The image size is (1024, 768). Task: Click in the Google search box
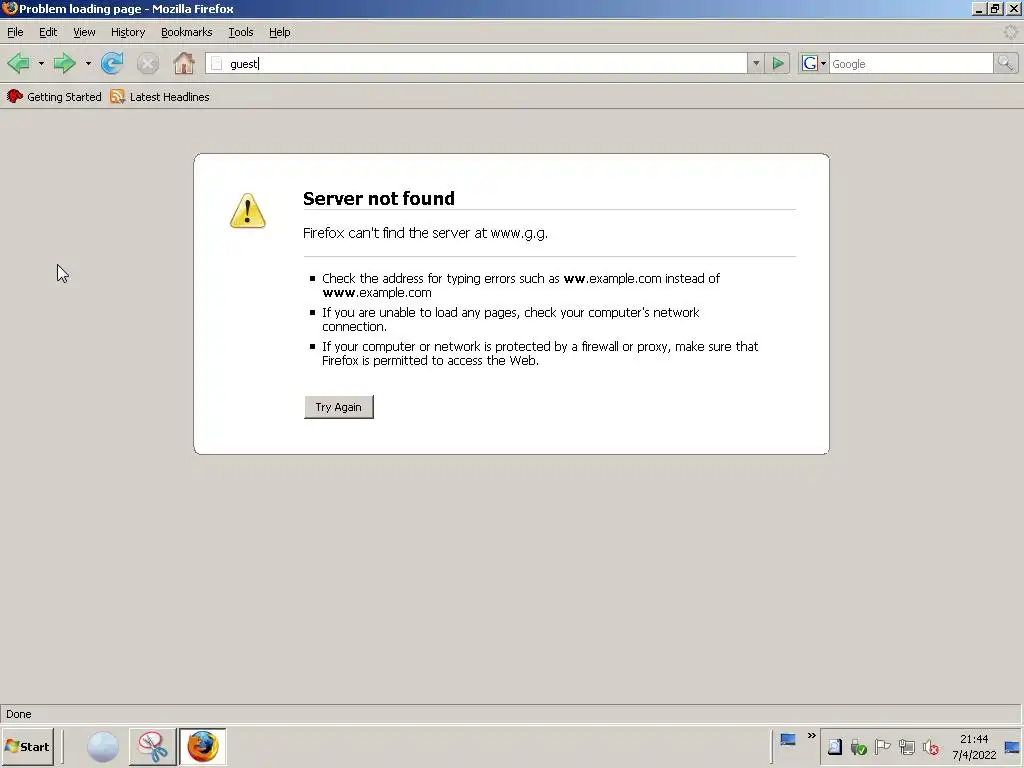pyautogui.click(x=910, y=63)
